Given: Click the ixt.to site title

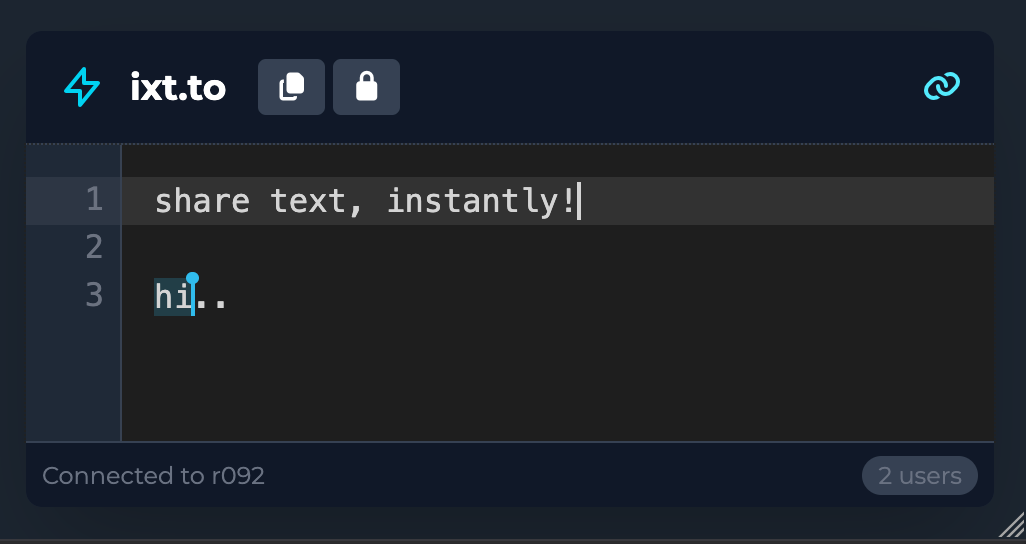Looking at the screenshot, I should click(x=178, y=88).
